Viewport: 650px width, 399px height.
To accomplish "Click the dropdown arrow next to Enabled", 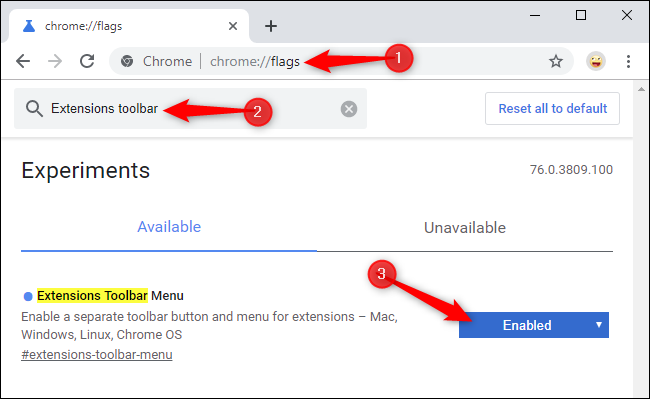I will (x=599, y=325).
